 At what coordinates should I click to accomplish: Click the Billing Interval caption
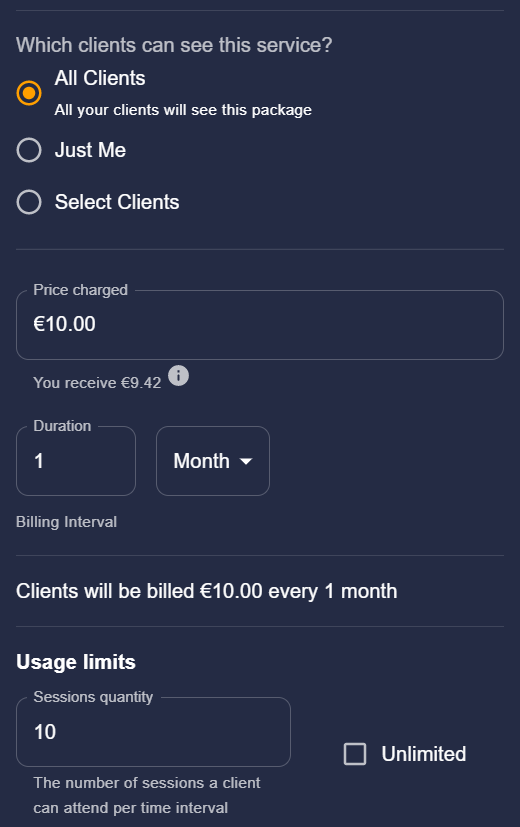[66, 522]
